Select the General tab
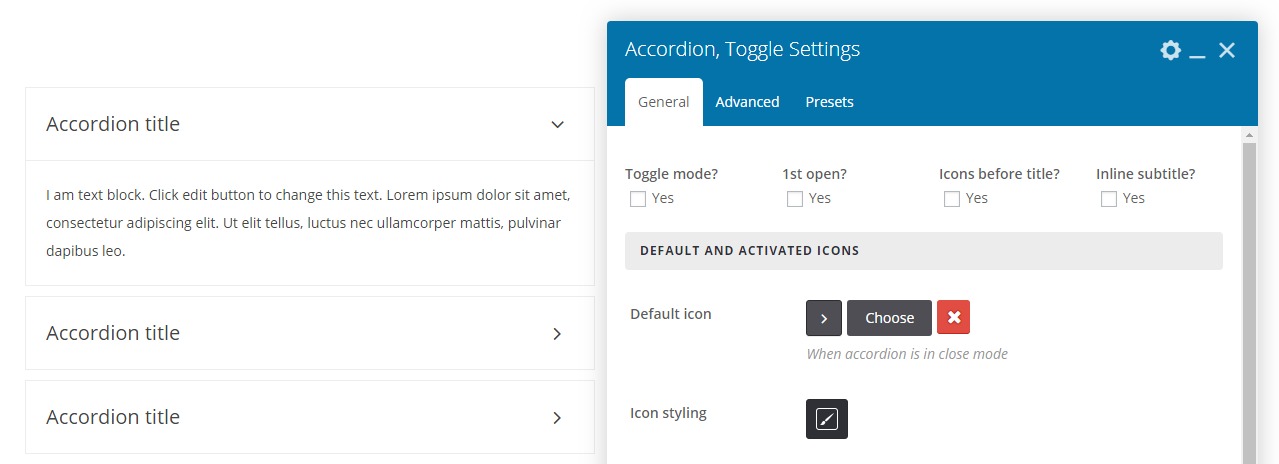The width and height of the screenshot is (1279, 464). pyautogui.click(x=664, y=102)
